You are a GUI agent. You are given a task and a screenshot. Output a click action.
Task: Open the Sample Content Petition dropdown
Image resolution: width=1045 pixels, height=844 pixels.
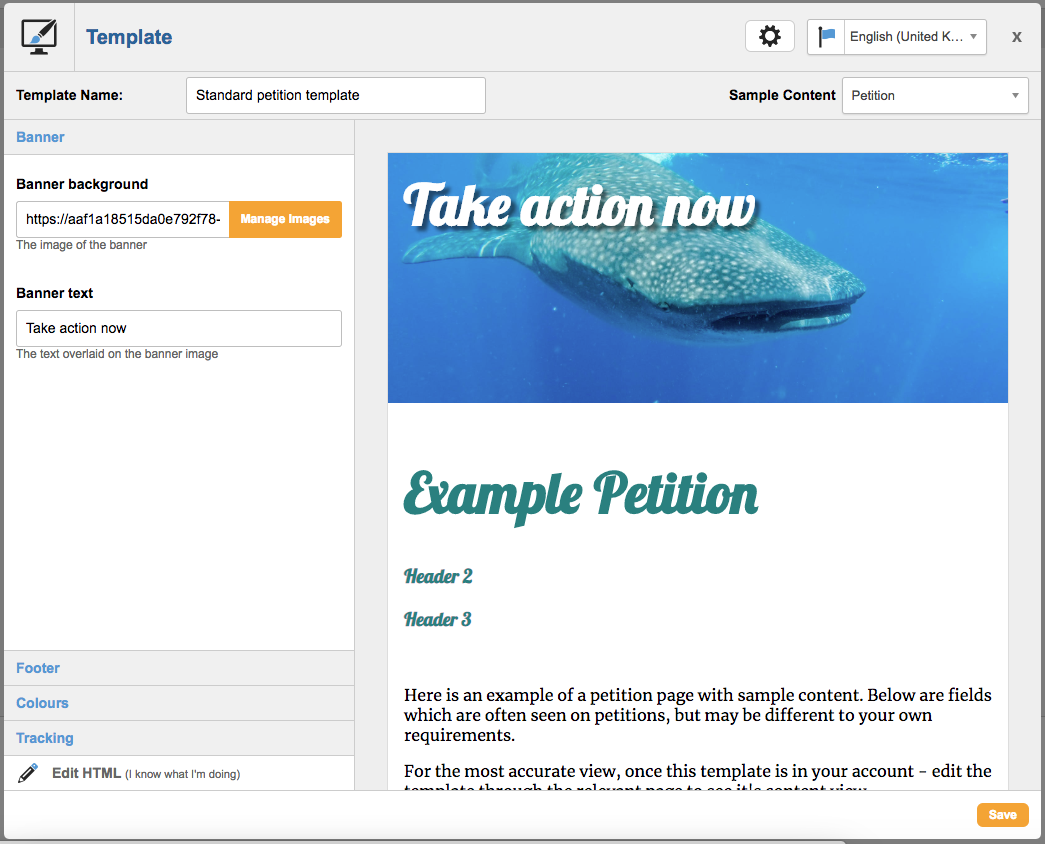point(934,96)
